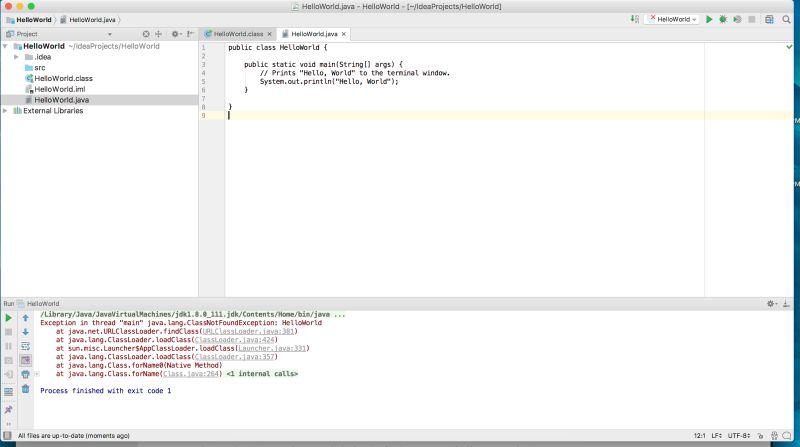This screenshot has width=800, height=447.
Task: Open the Project panel gear settings dropdown
Action: tap(177, 34)
